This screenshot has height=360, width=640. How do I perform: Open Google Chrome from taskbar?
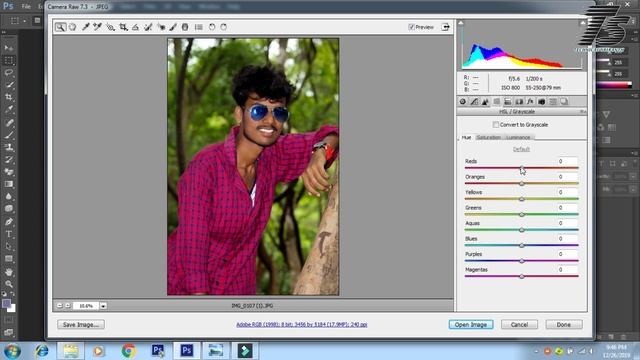[129, 351]
